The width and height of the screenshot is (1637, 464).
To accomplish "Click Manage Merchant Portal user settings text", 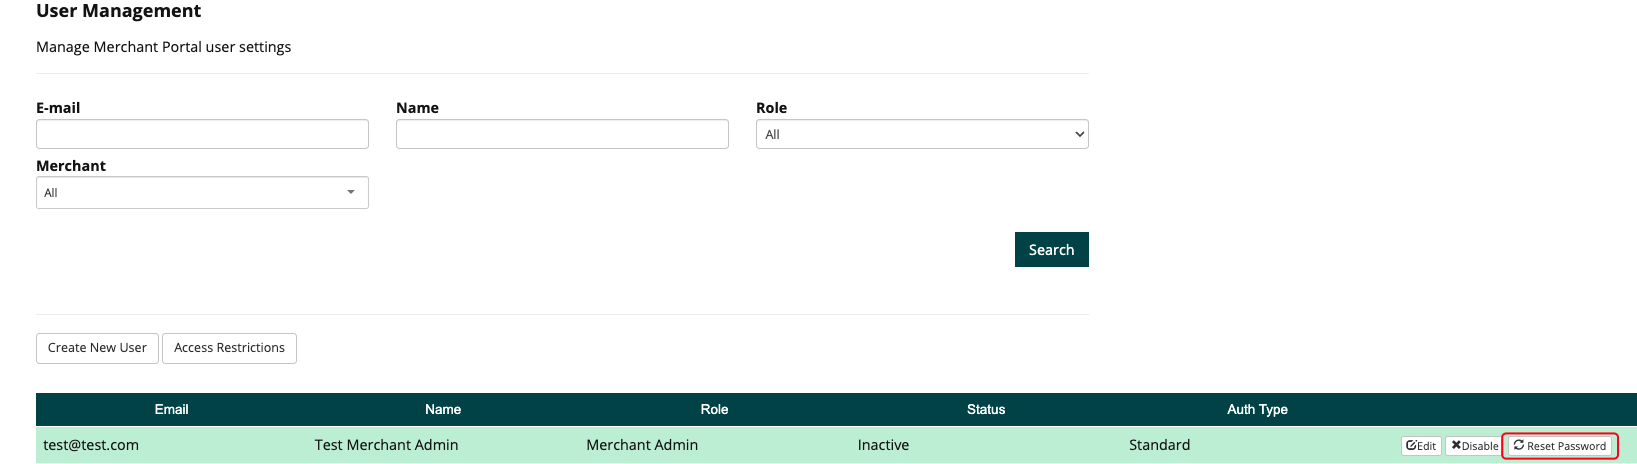I will [164, 47].
